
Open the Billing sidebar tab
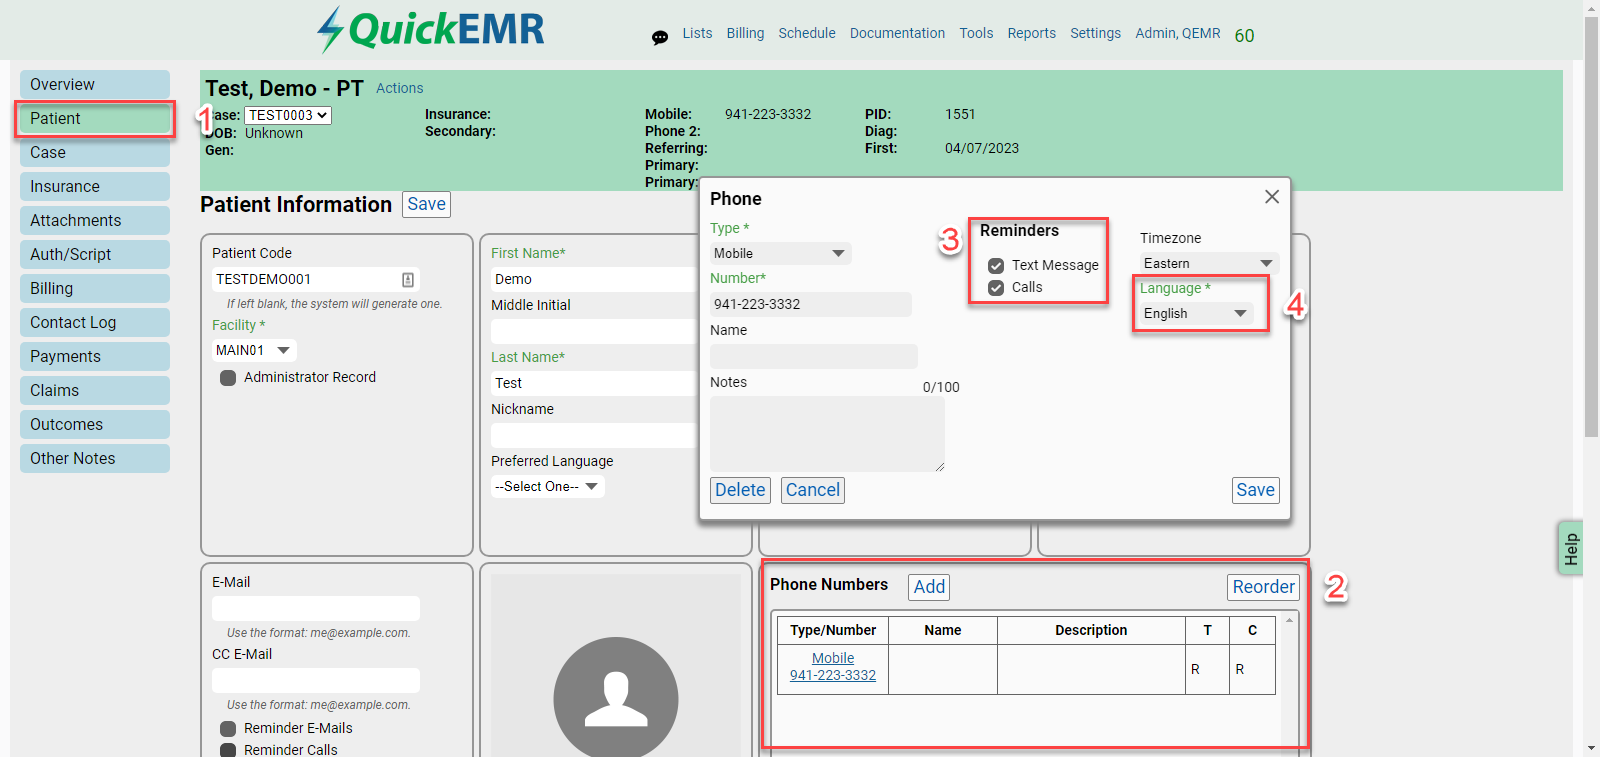95,289
